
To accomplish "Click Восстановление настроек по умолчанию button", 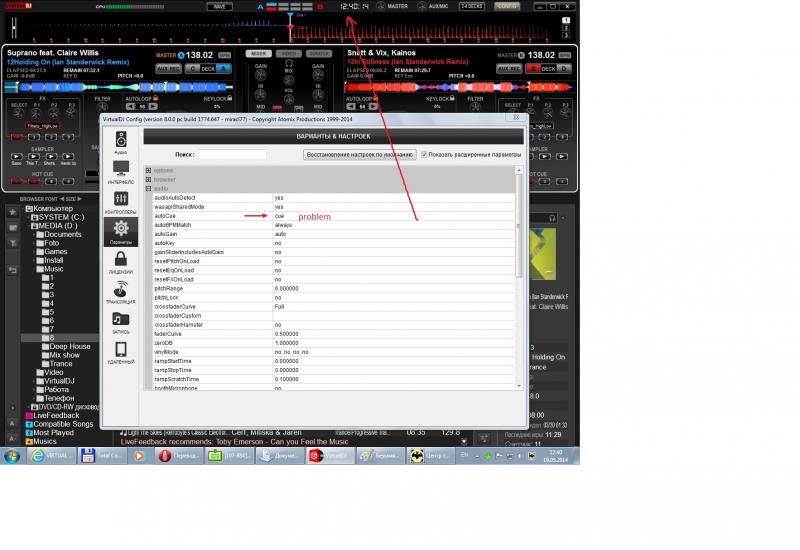I will point(360,155).
